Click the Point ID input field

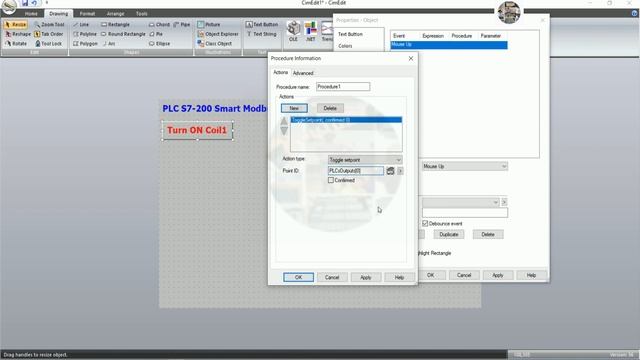pos(356,171)
